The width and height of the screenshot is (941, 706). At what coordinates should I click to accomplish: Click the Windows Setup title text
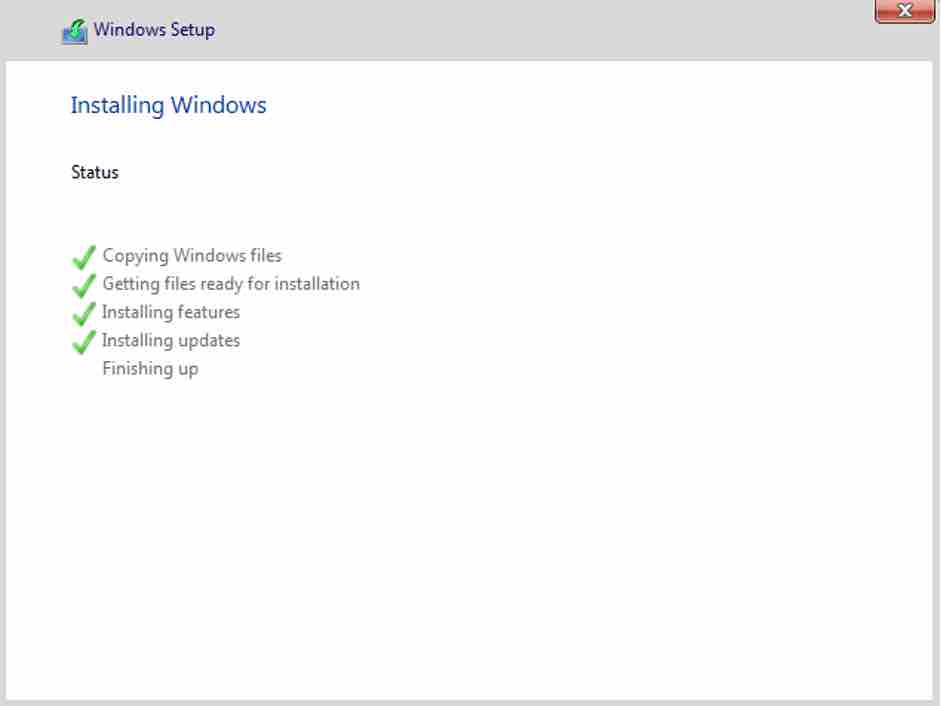(154, 30)
